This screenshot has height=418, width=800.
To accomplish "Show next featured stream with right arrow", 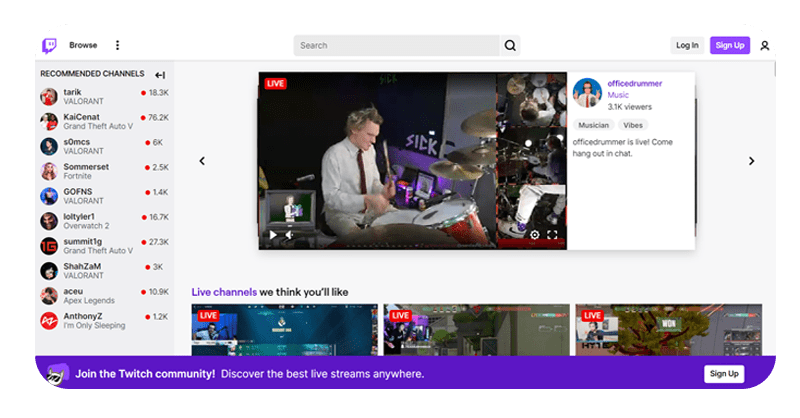I will pyautogui.click(x=751, y=161).
